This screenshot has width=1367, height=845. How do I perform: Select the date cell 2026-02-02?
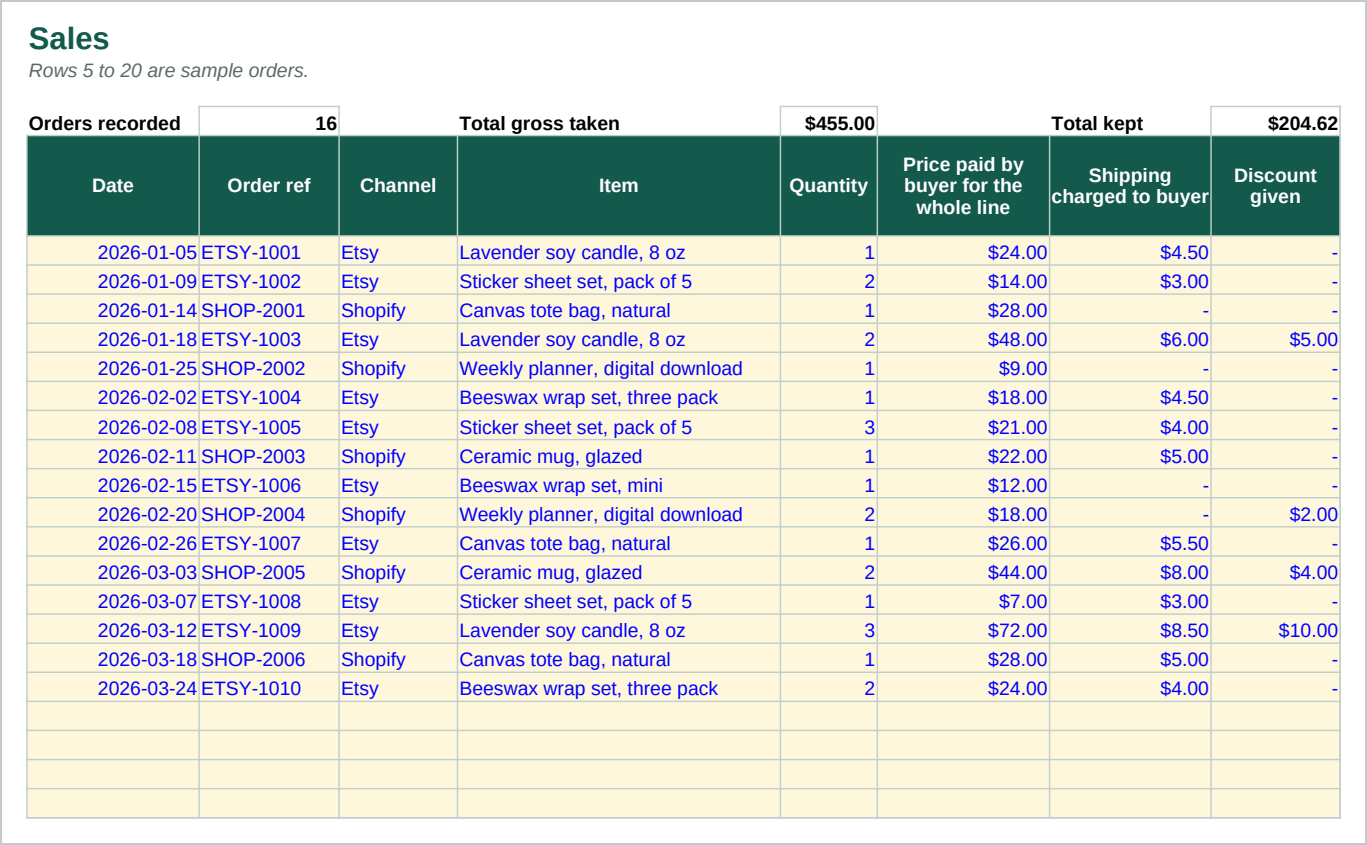click(113, 397)
